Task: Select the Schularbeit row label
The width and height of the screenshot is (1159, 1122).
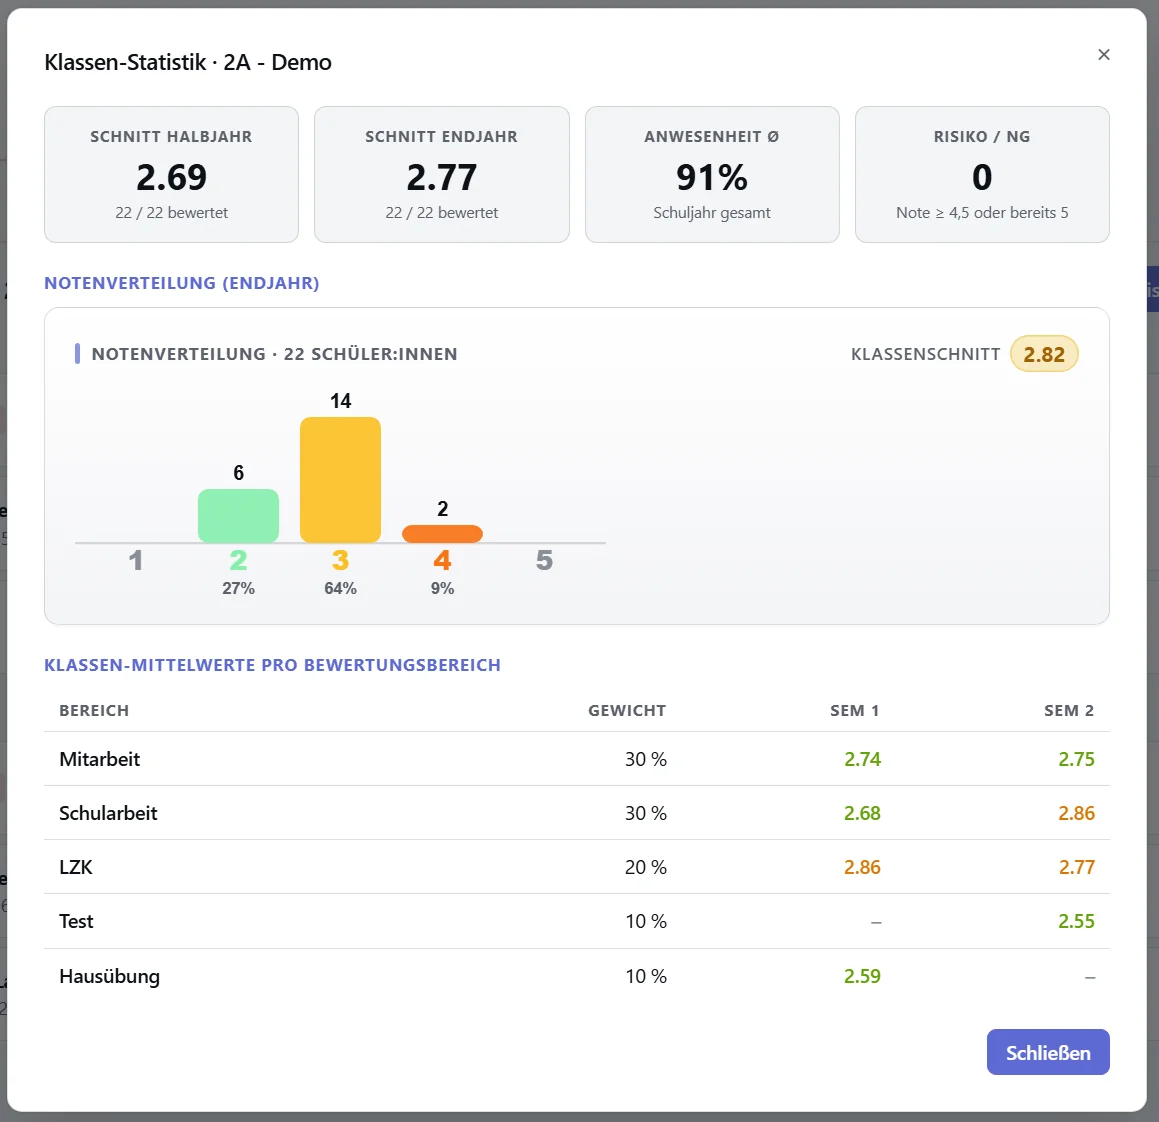Action: click(x=109, y=813)
